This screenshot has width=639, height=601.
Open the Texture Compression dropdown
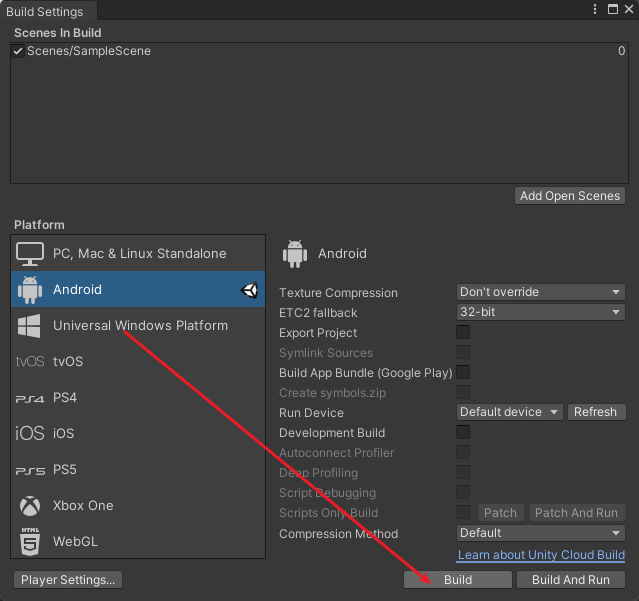pos(540,292)
